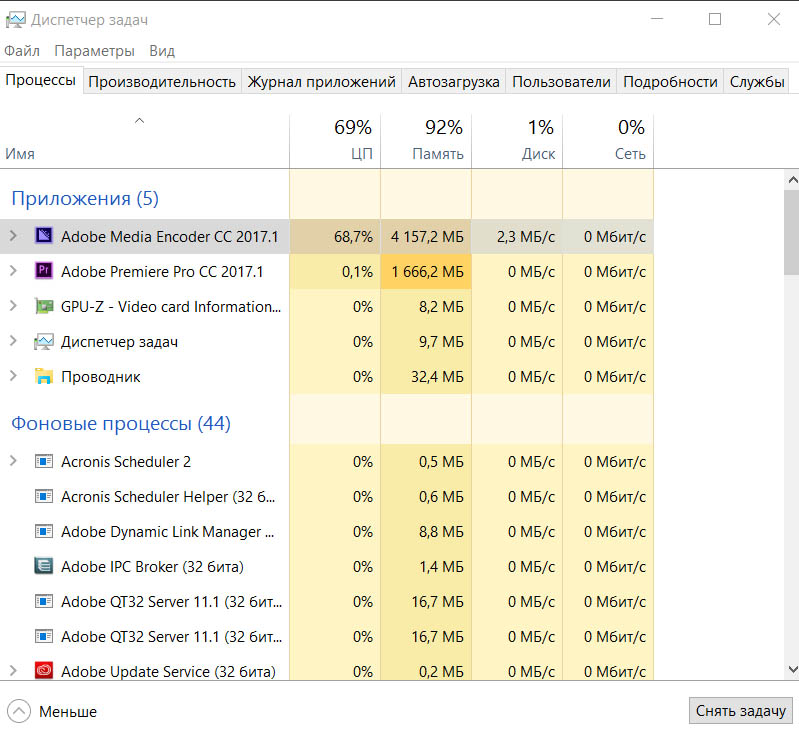Click the Task Manager title bar icon
This screenshot has width=799, height=736.
coord(15,20)
